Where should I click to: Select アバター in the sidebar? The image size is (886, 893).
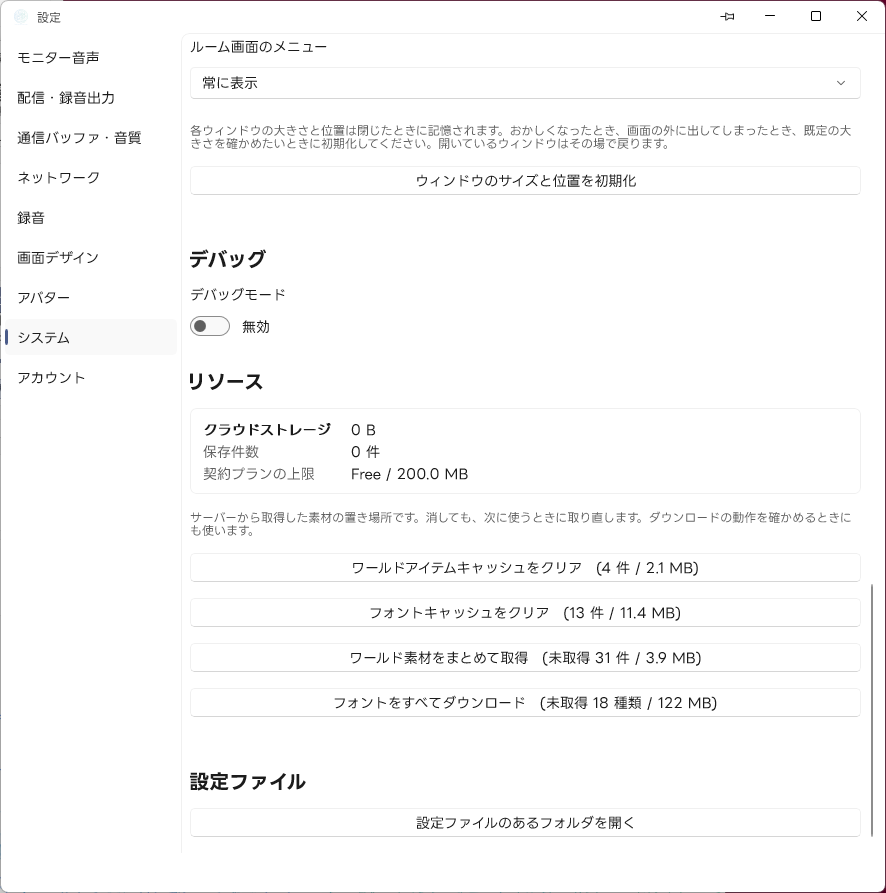coord(91,297)
